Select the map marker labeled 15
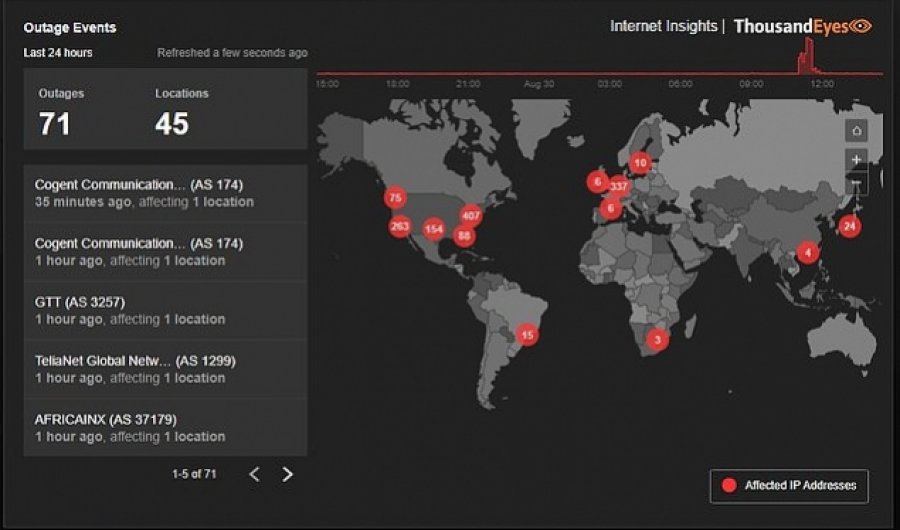Viewport: 900px width, 530px height. pyautogui.click(x=527, y=335)
